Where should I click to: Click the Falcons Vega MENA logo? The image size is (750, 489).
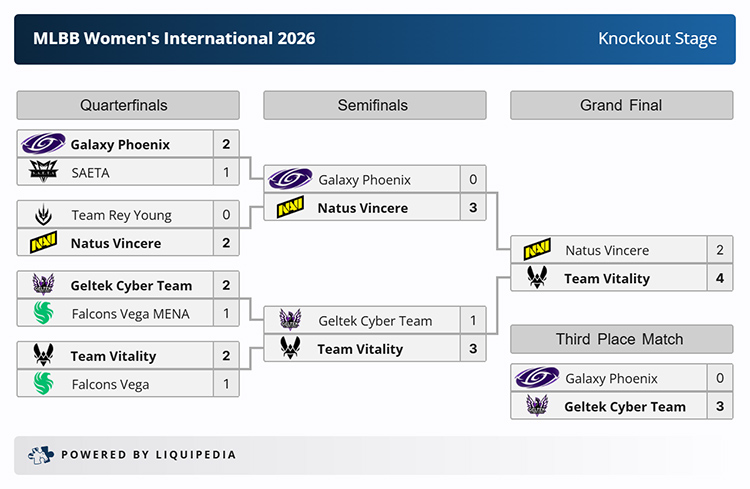tap(43, 313)
